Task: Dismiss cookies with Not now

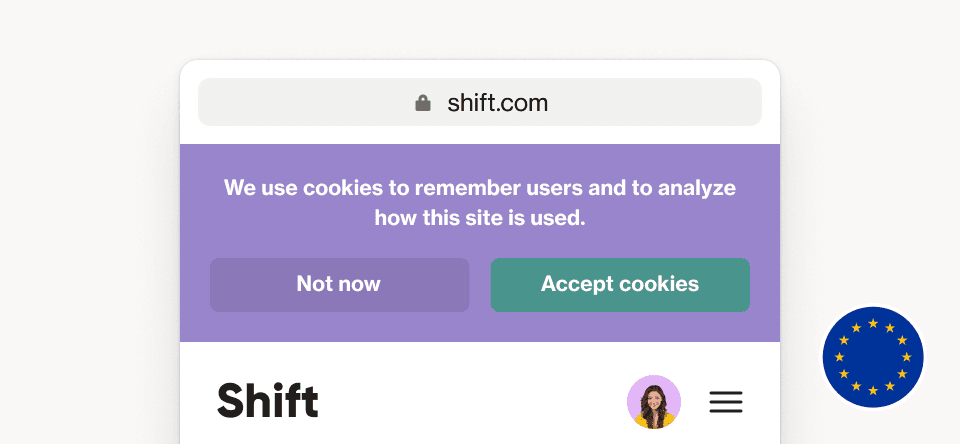Action: [x=339, y=284]
